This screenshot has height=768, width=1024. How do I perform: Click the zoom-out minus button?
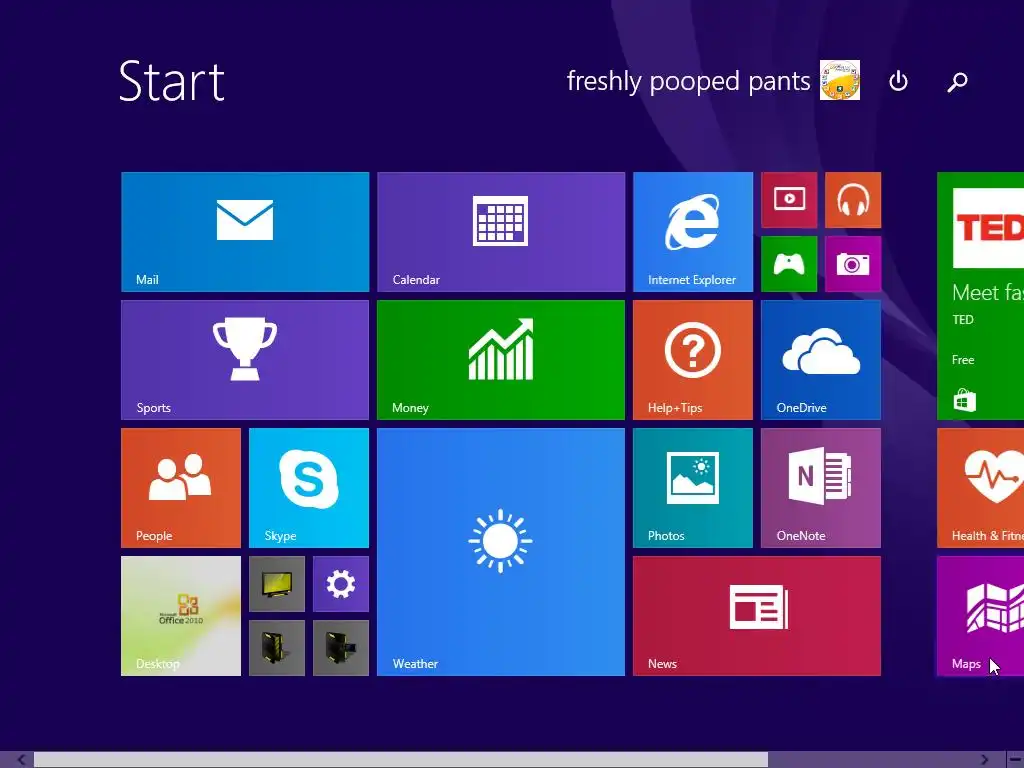coord(1015,760)
